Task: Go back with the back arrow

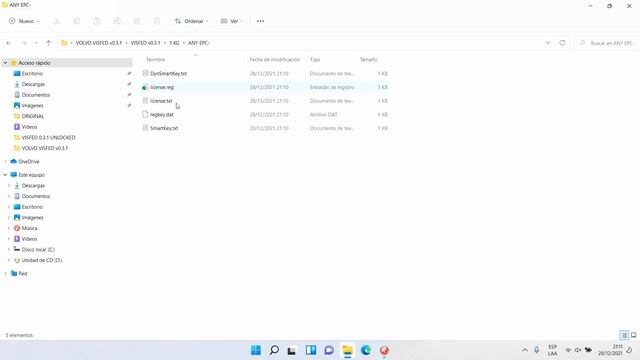Action: (x=9, y=43)
